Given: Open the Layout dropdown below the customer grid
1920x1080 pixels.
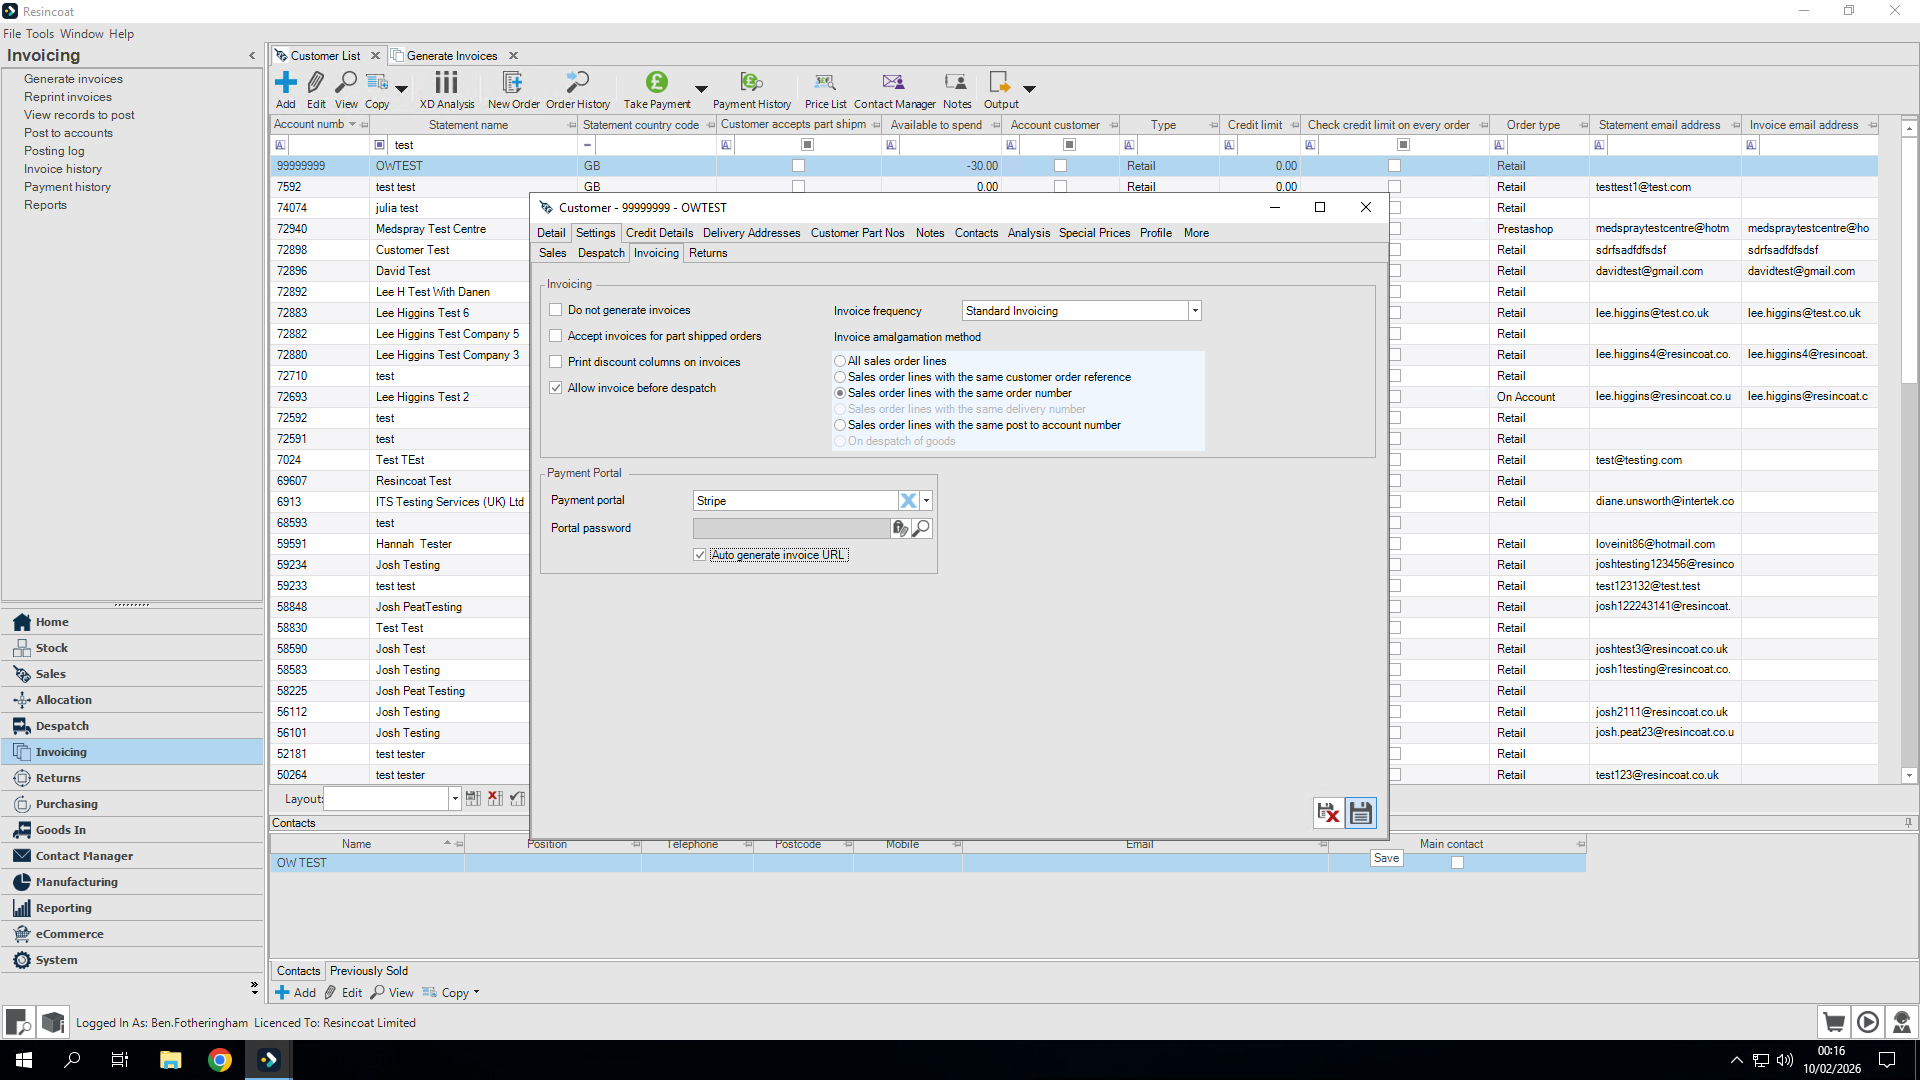Looking at the screenshot, I should (x=455, y=799).
